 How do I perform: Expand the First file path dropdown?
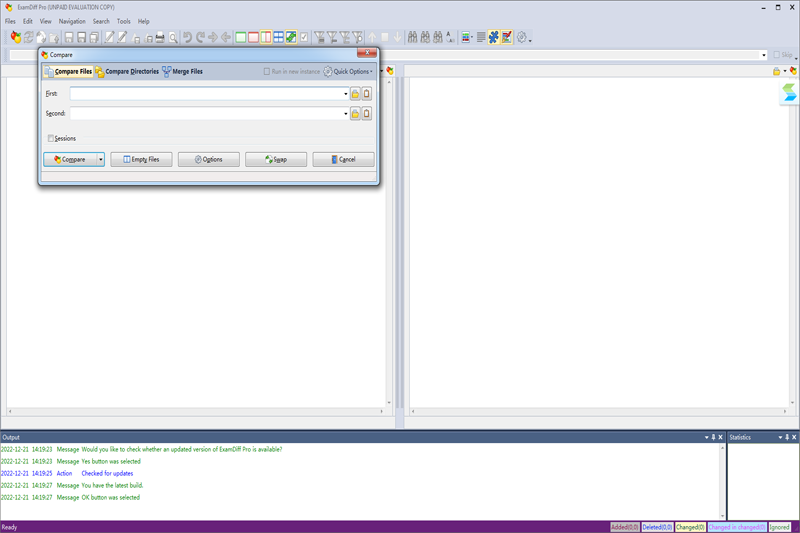pos(346,94)
